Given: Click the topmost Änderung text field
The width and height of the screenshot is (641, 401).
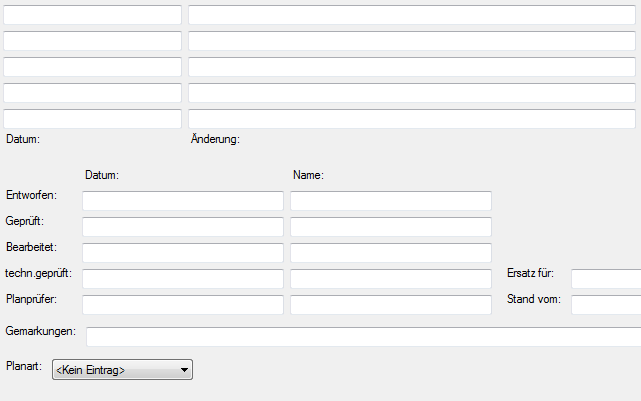Looking at the screenshot, I should [x=412, y=15].
